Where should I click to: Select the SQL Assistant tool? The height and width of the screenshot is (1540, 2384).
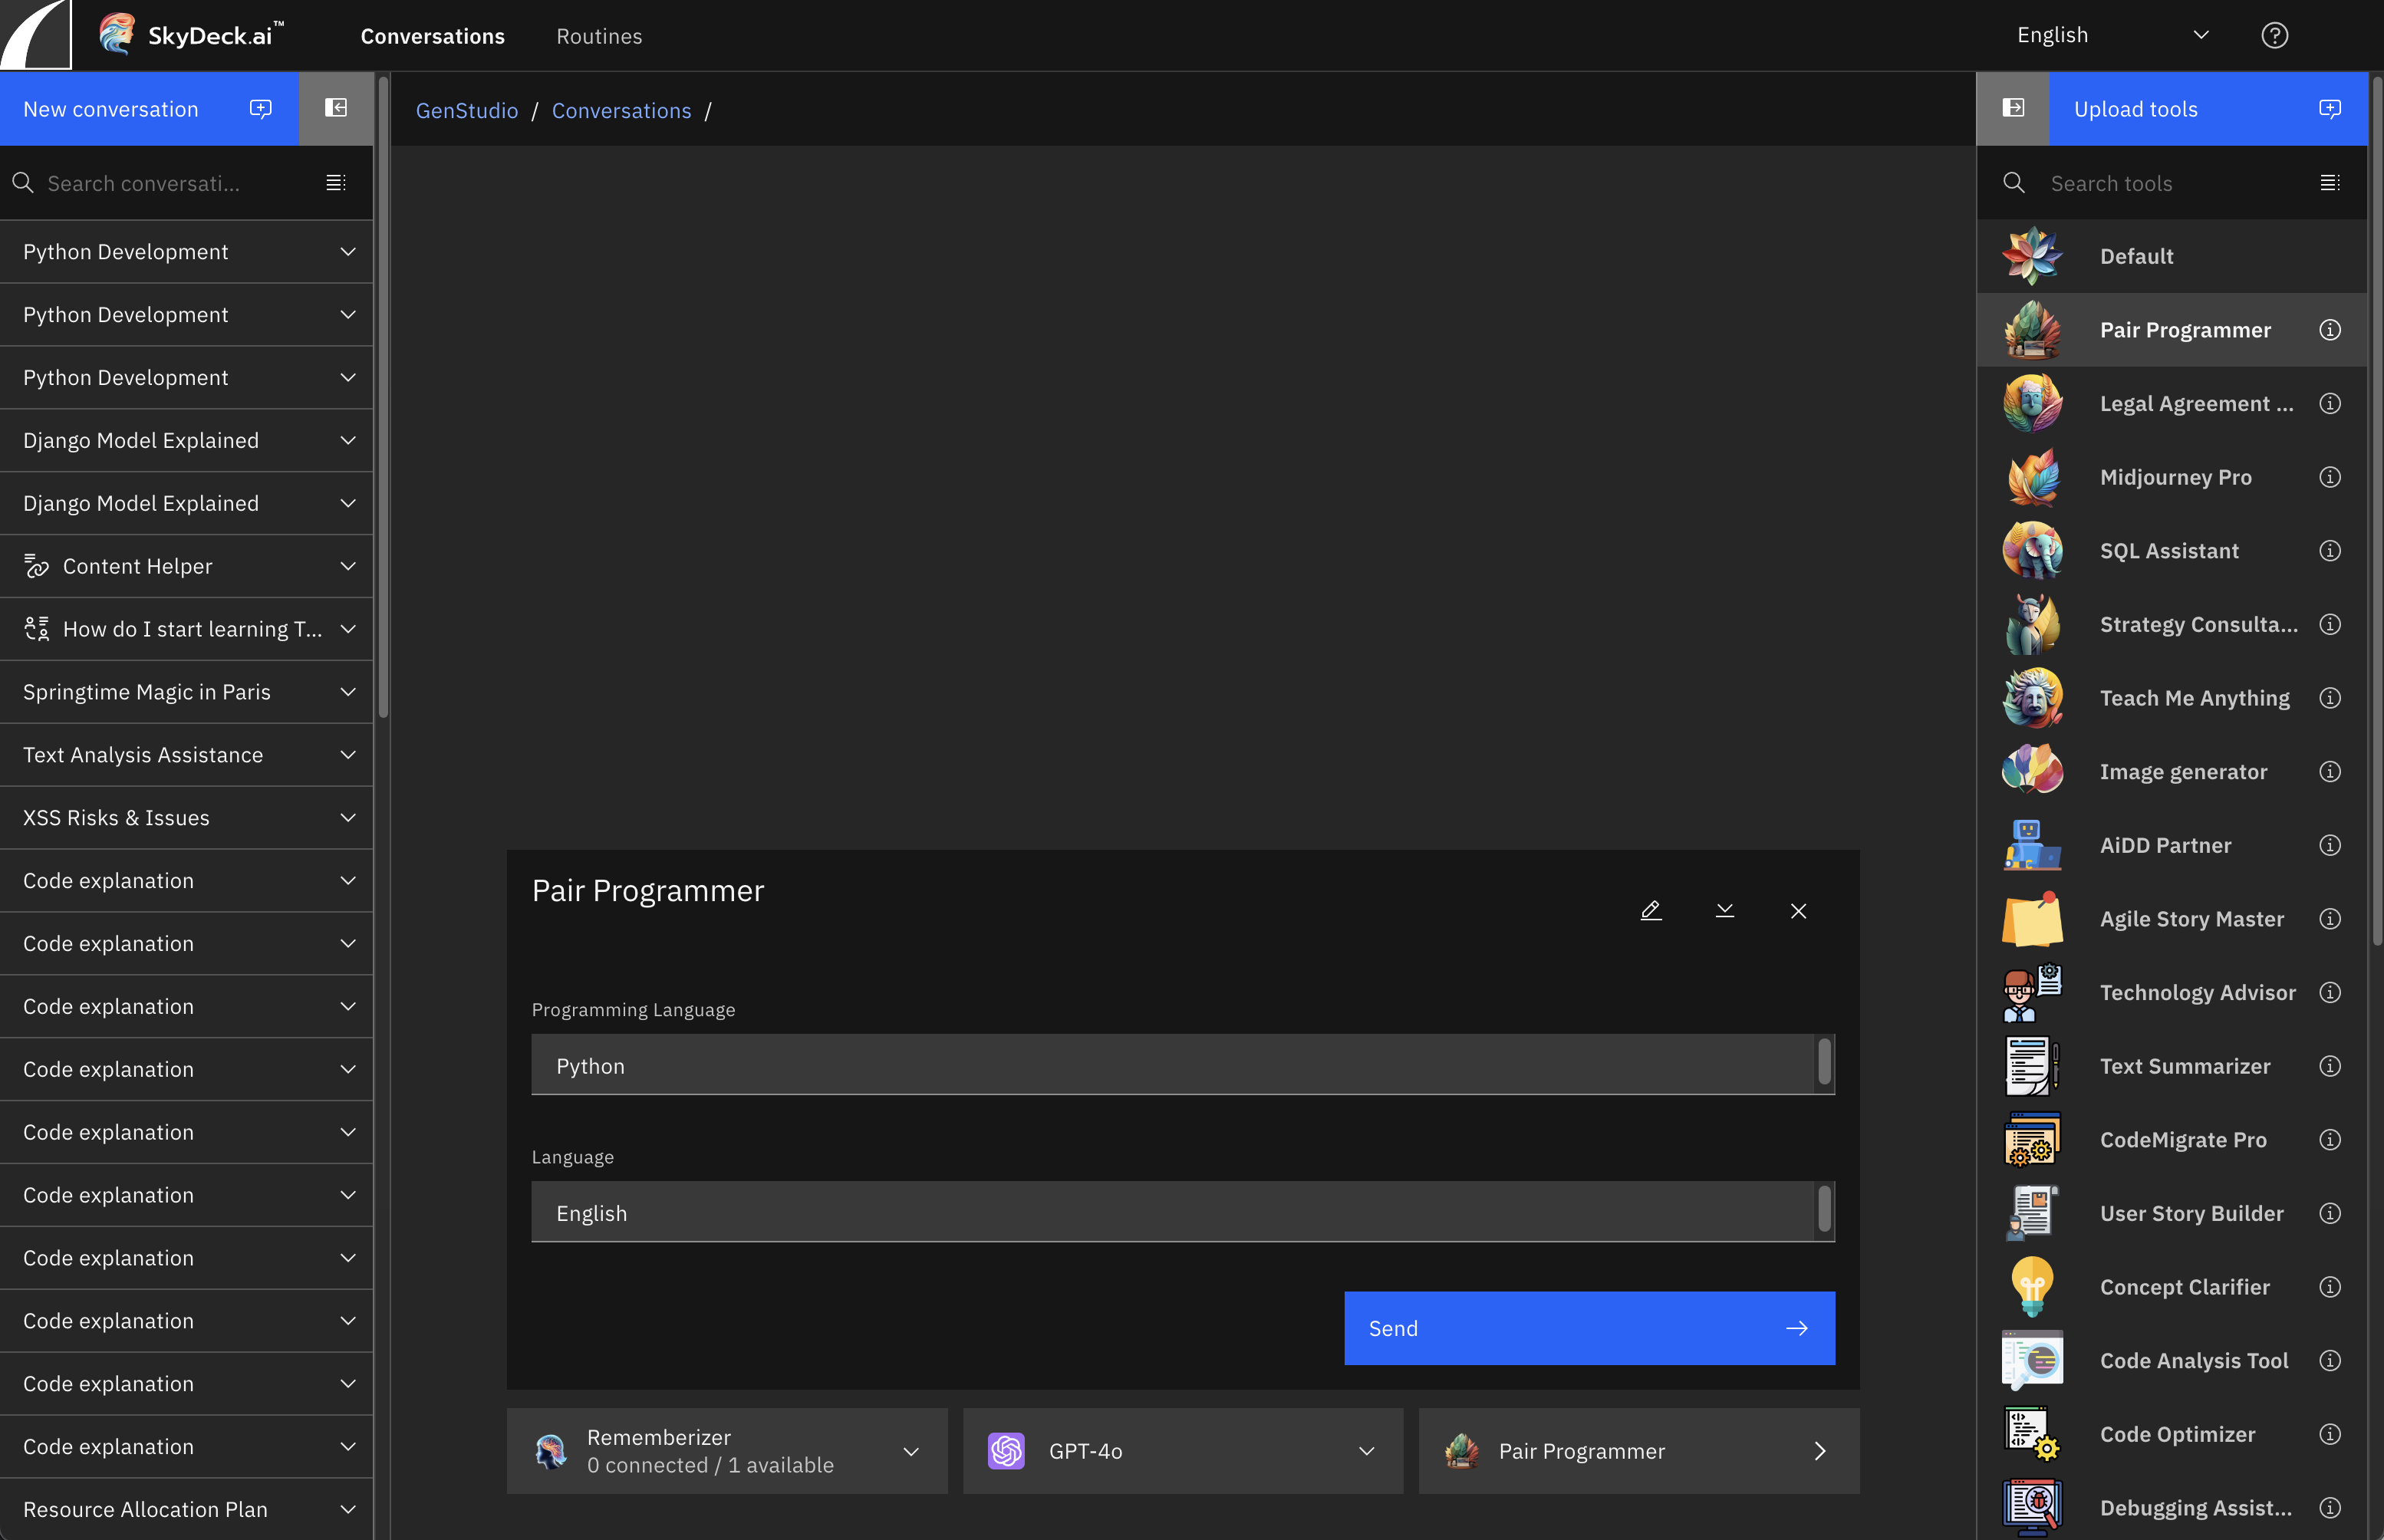coord(2169,550)
